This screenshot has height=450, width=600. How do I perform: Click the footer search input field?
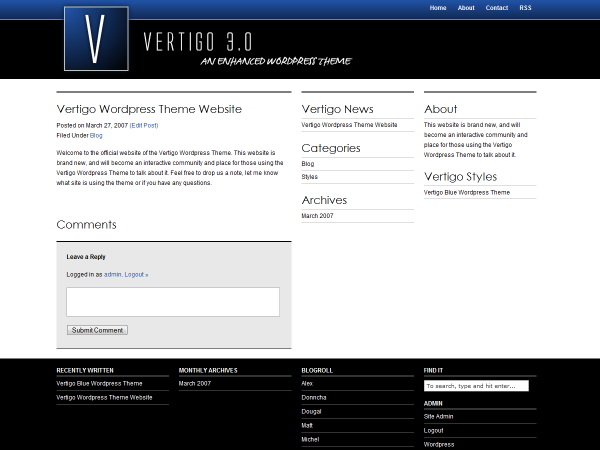click(x=476, y=386)
